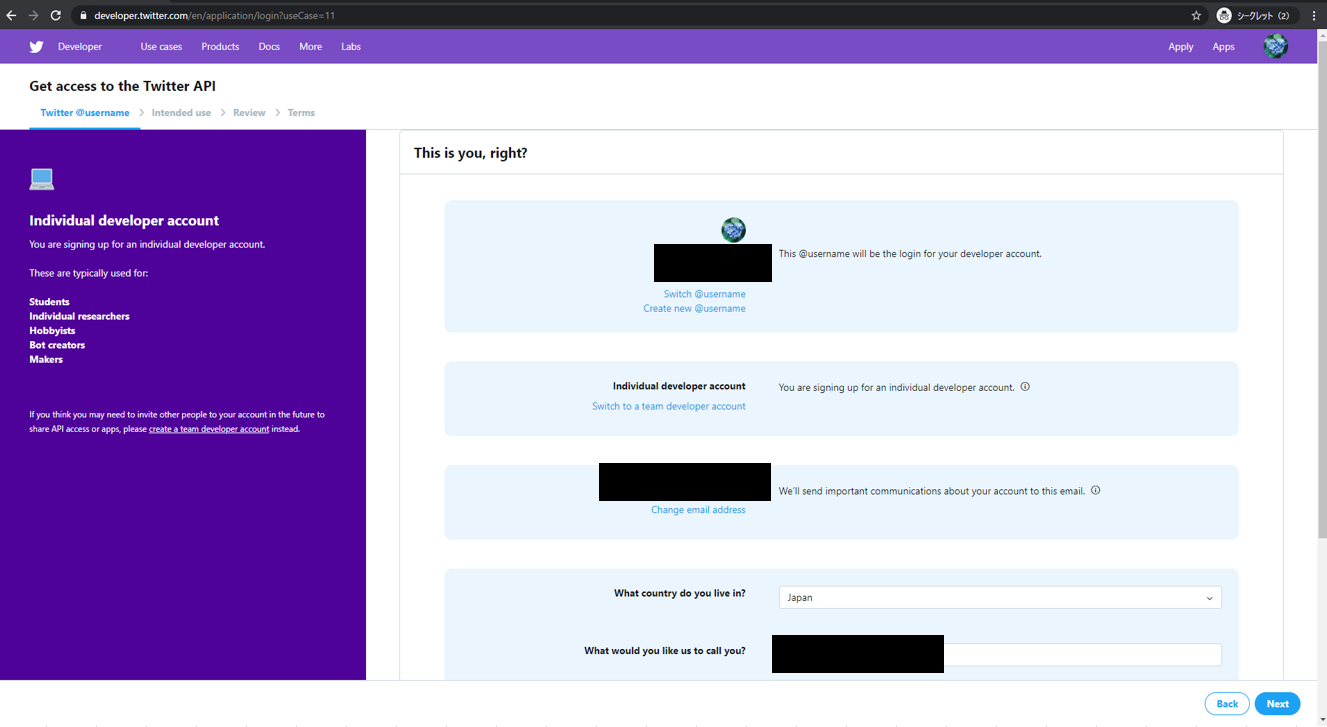Open Products menu
1327x727 pixels.
coord(220,47)
